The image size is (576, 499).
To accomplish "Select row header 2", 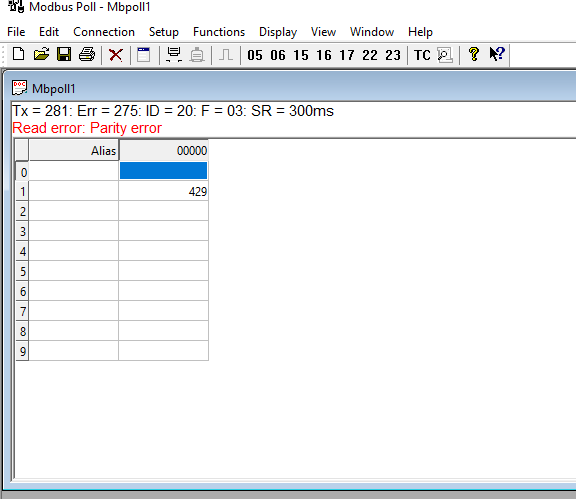I will click(22, 211).
